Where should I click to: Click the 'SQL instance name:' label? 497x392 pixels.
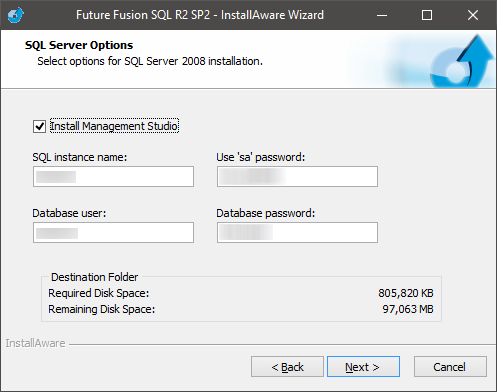click(x=80, y=157)
